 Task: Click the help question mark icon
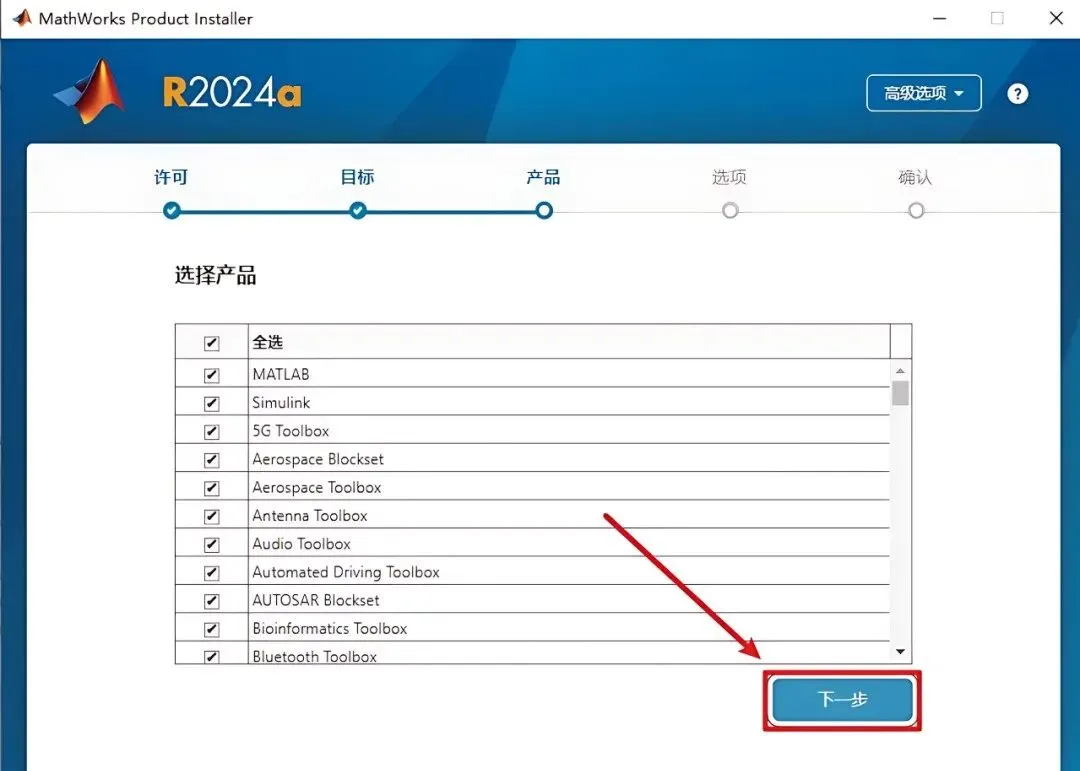pyautogui.click(x=1017, y=94)
